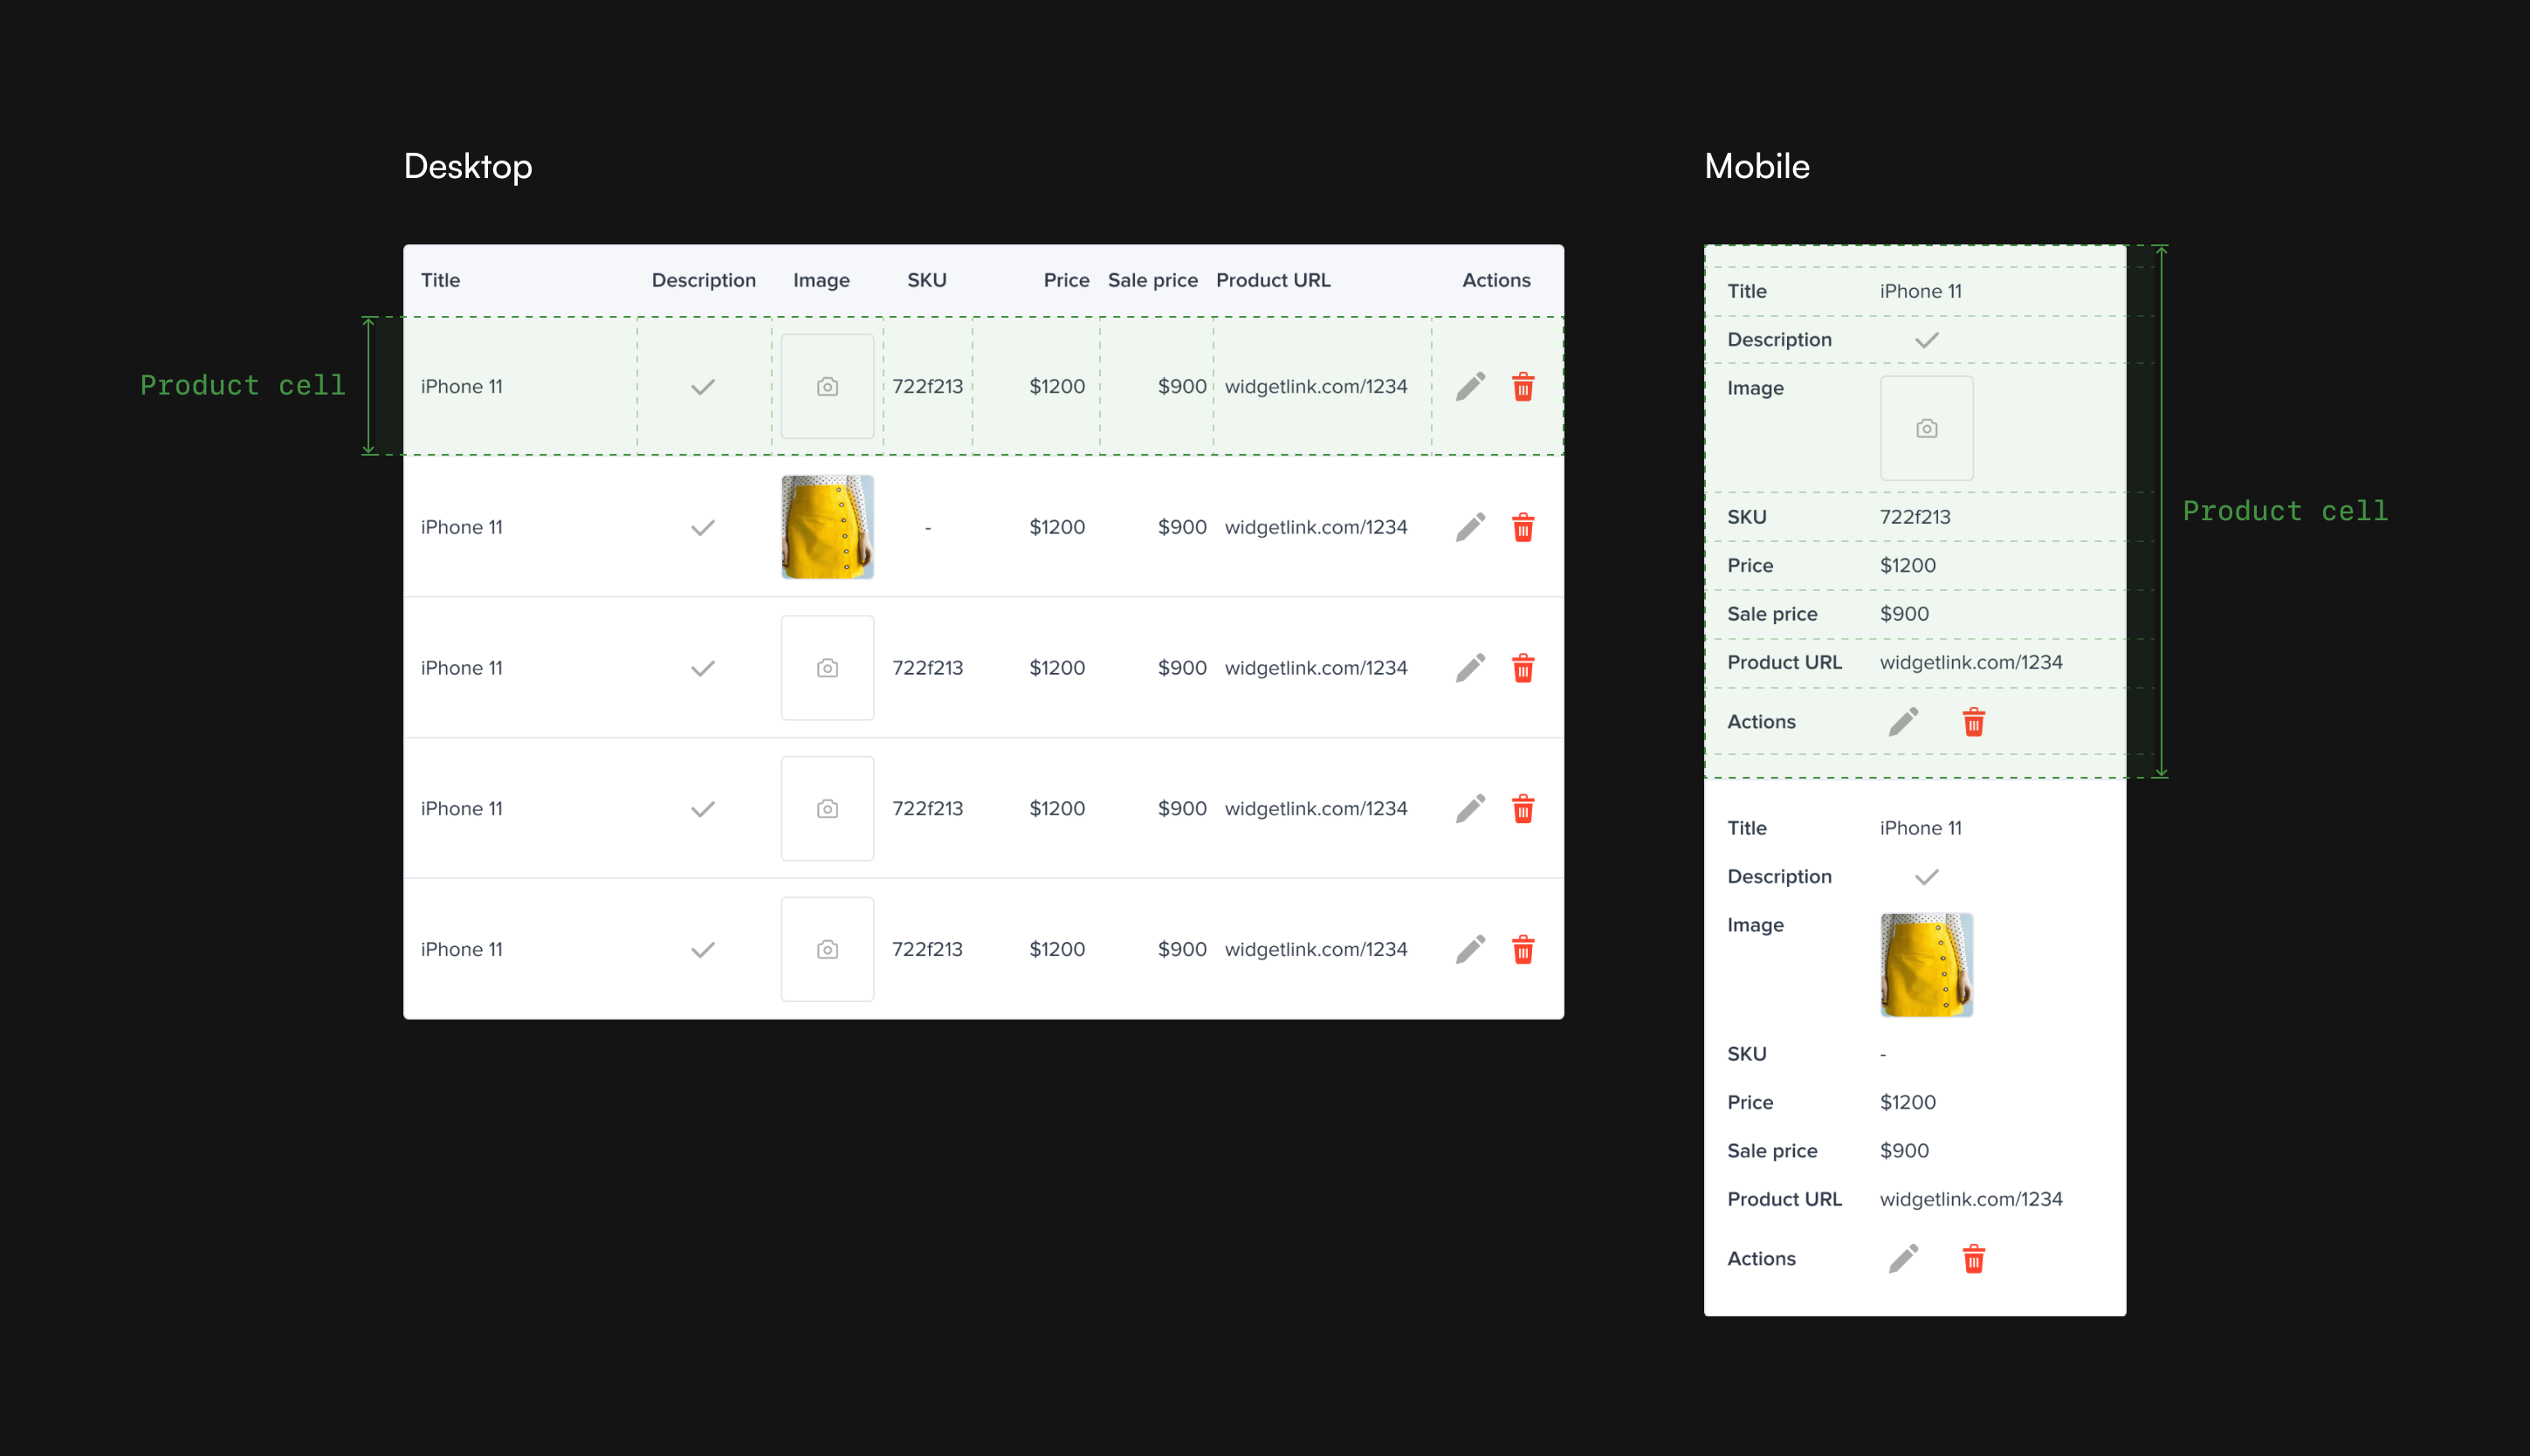Open widgetlink.com/1234 in last desktop row
The width and height of the screenshot is (2530, 1456).
pos(1315,949)
